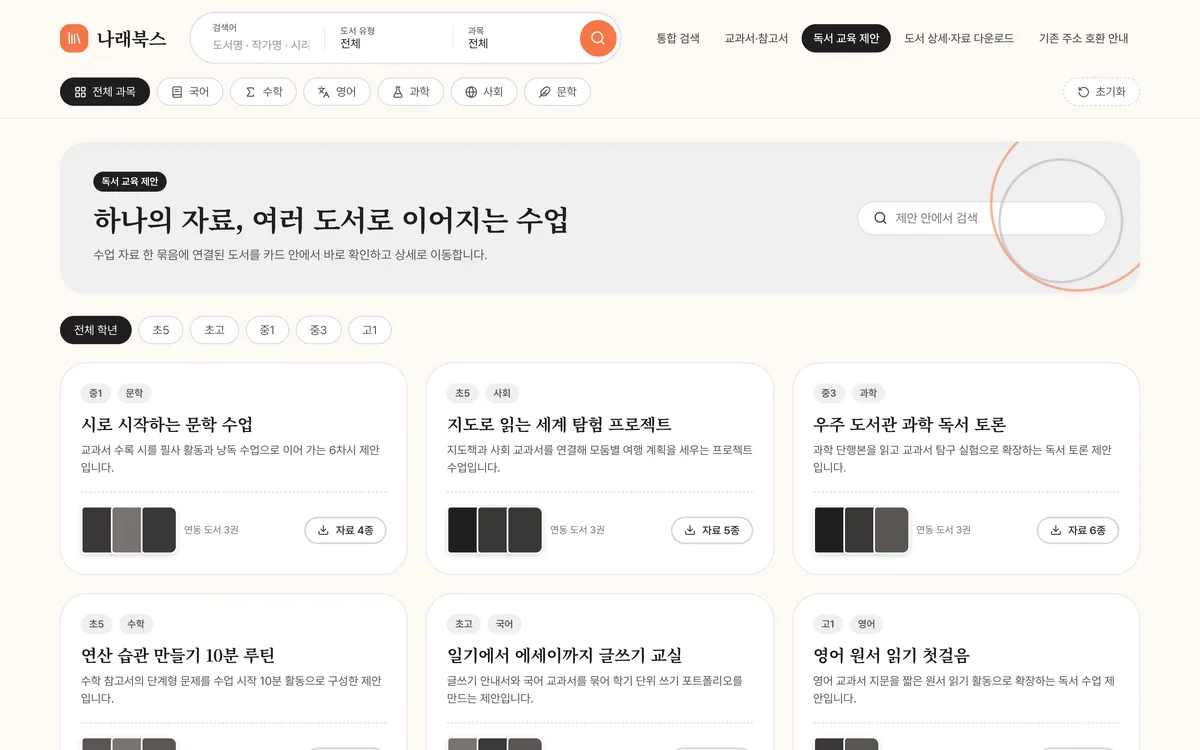1200x750 pixels.
Task: Select 초5 grade filter
Action: pyautogui.click(x=161, y=330)
